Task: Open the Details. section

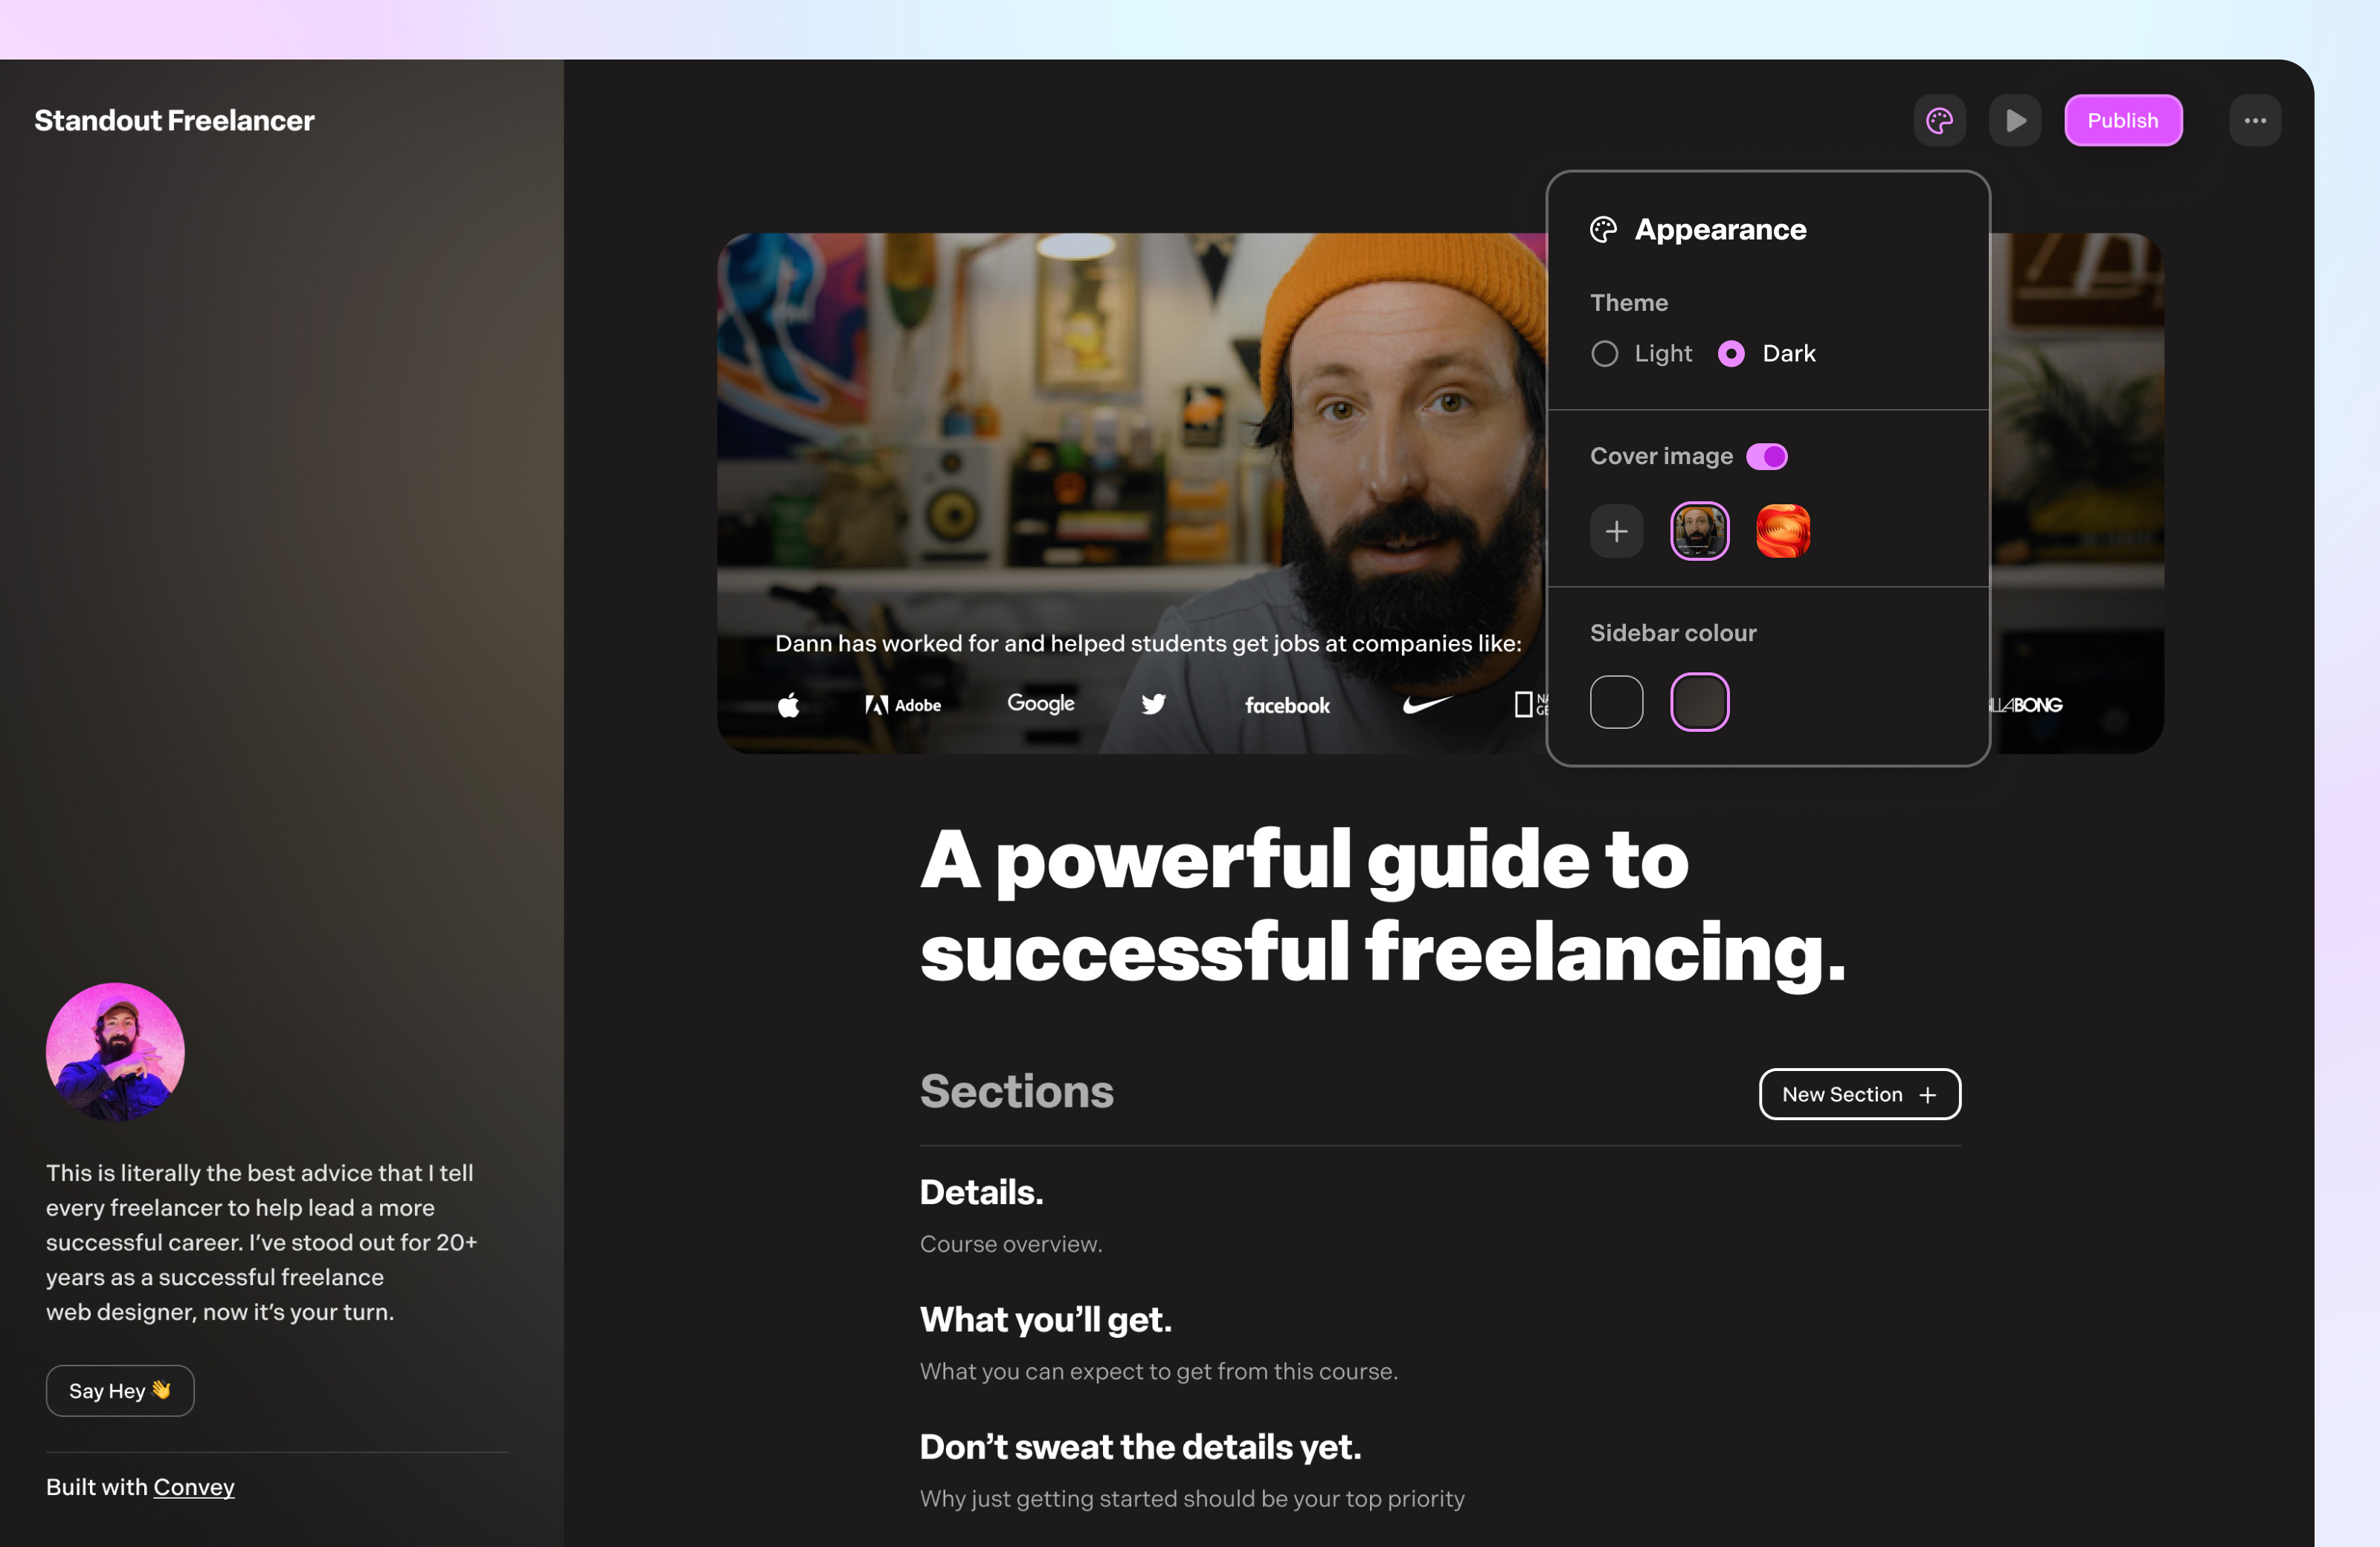Action: (981, 1192)
